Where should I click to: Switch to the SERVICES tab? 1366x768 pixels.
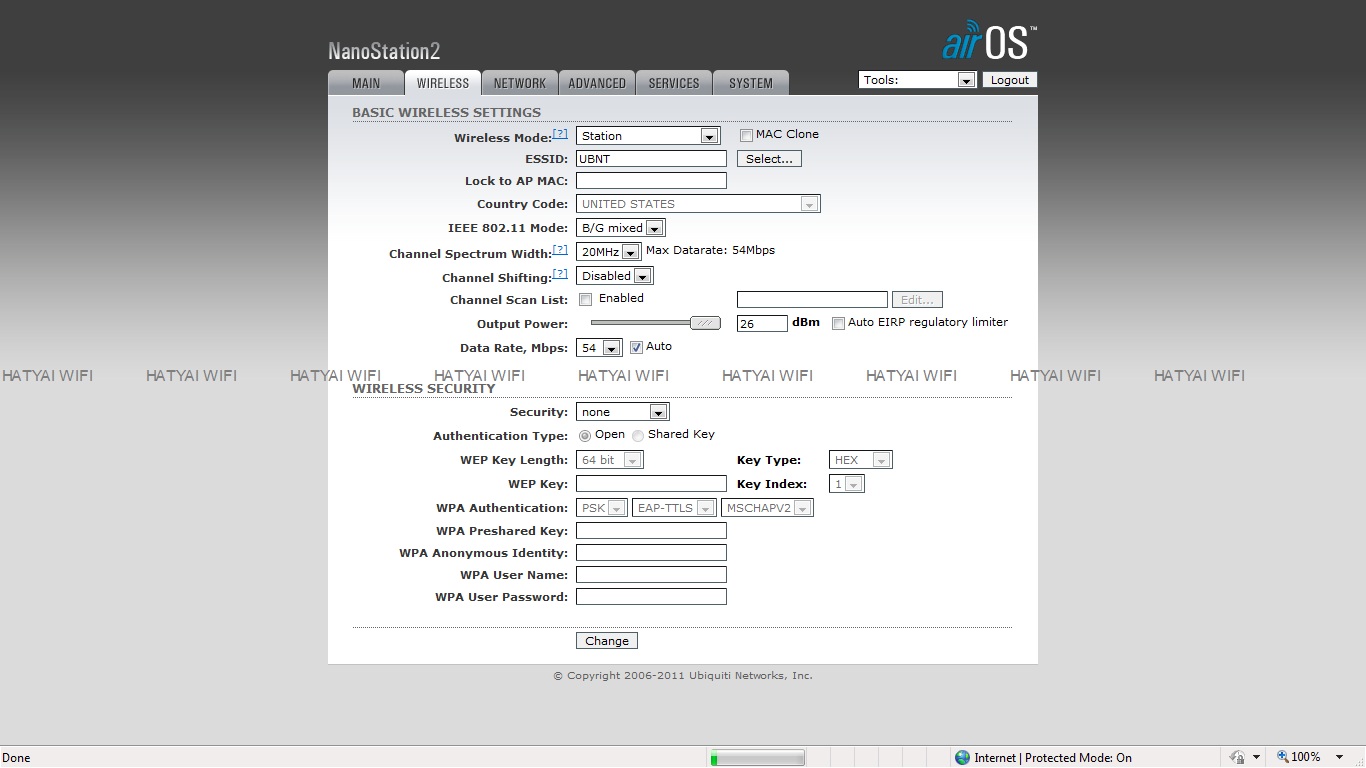(x=674, y=83)
